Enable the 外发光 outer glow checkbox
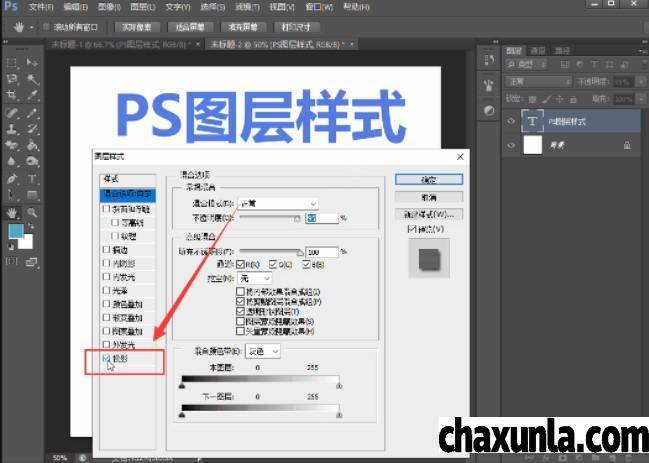This screenshot has width=649, height=463. (106, 344)
